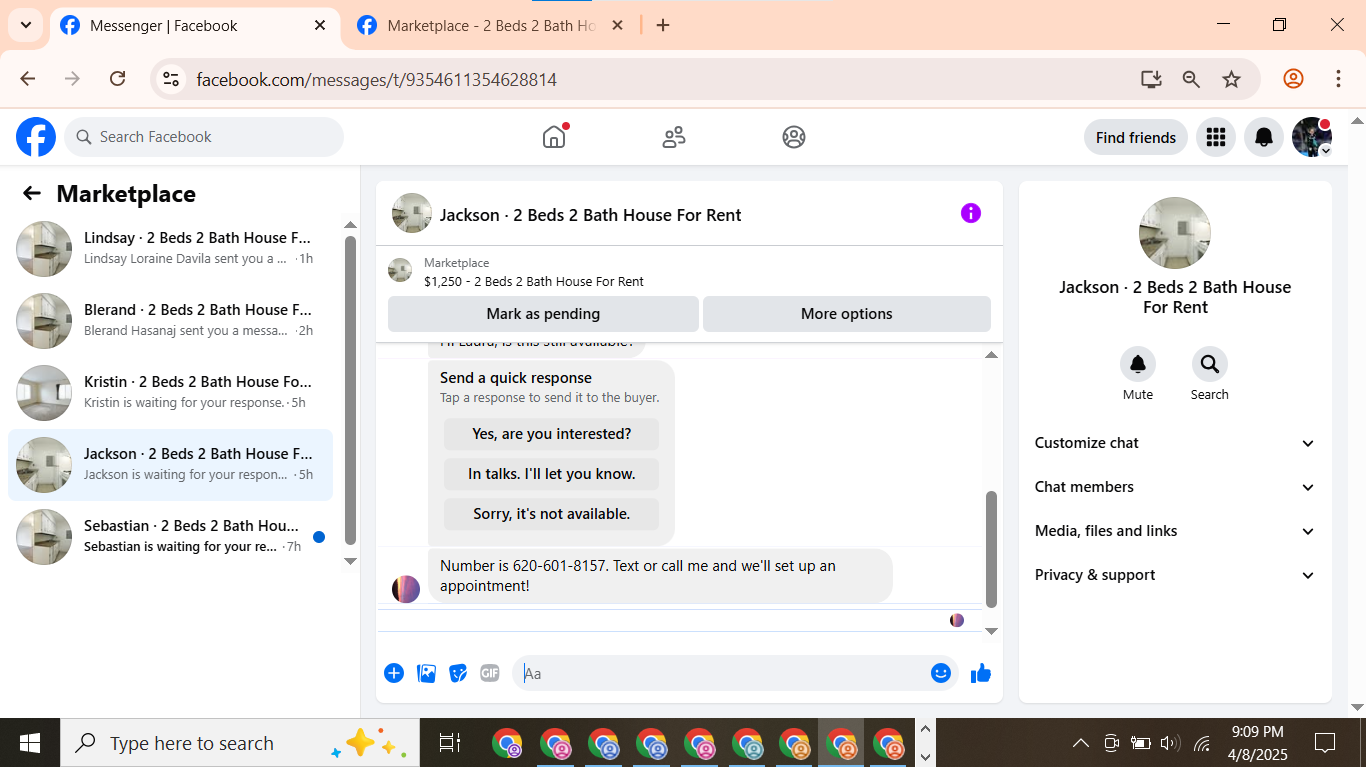Click More options button
This screenshot has width=1366, height=767.
[847, 314]
